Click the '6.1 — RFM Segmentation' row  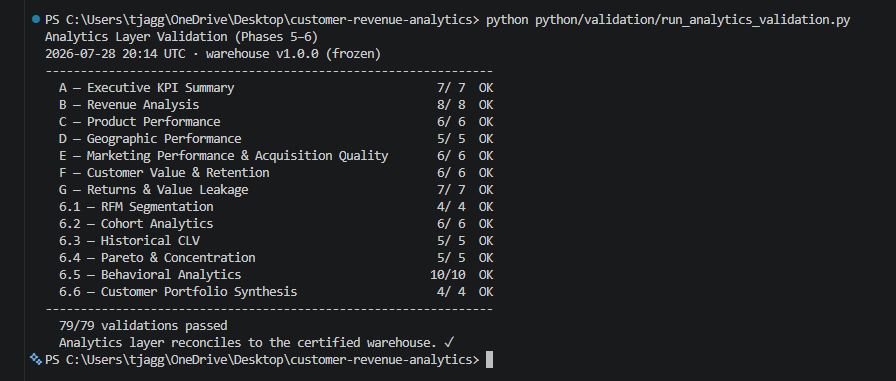click(x=276, y=207)
